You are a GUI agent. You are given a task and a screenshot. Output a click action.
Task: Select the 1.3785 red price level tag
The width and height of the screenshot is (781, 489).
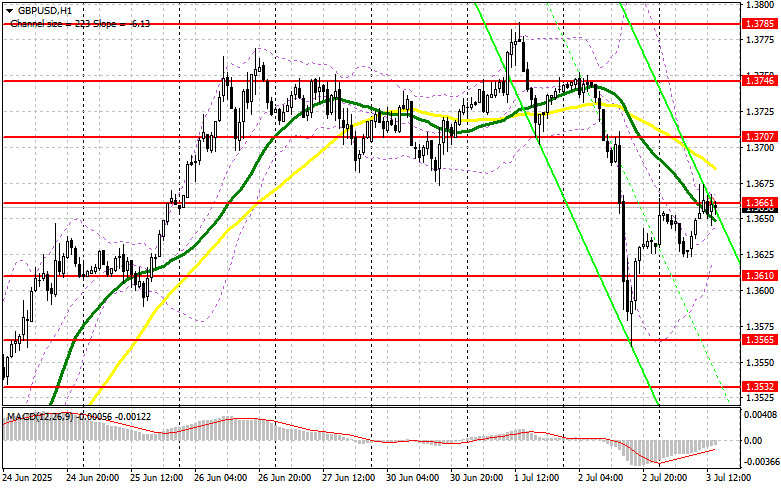click(x=760, y=23)
